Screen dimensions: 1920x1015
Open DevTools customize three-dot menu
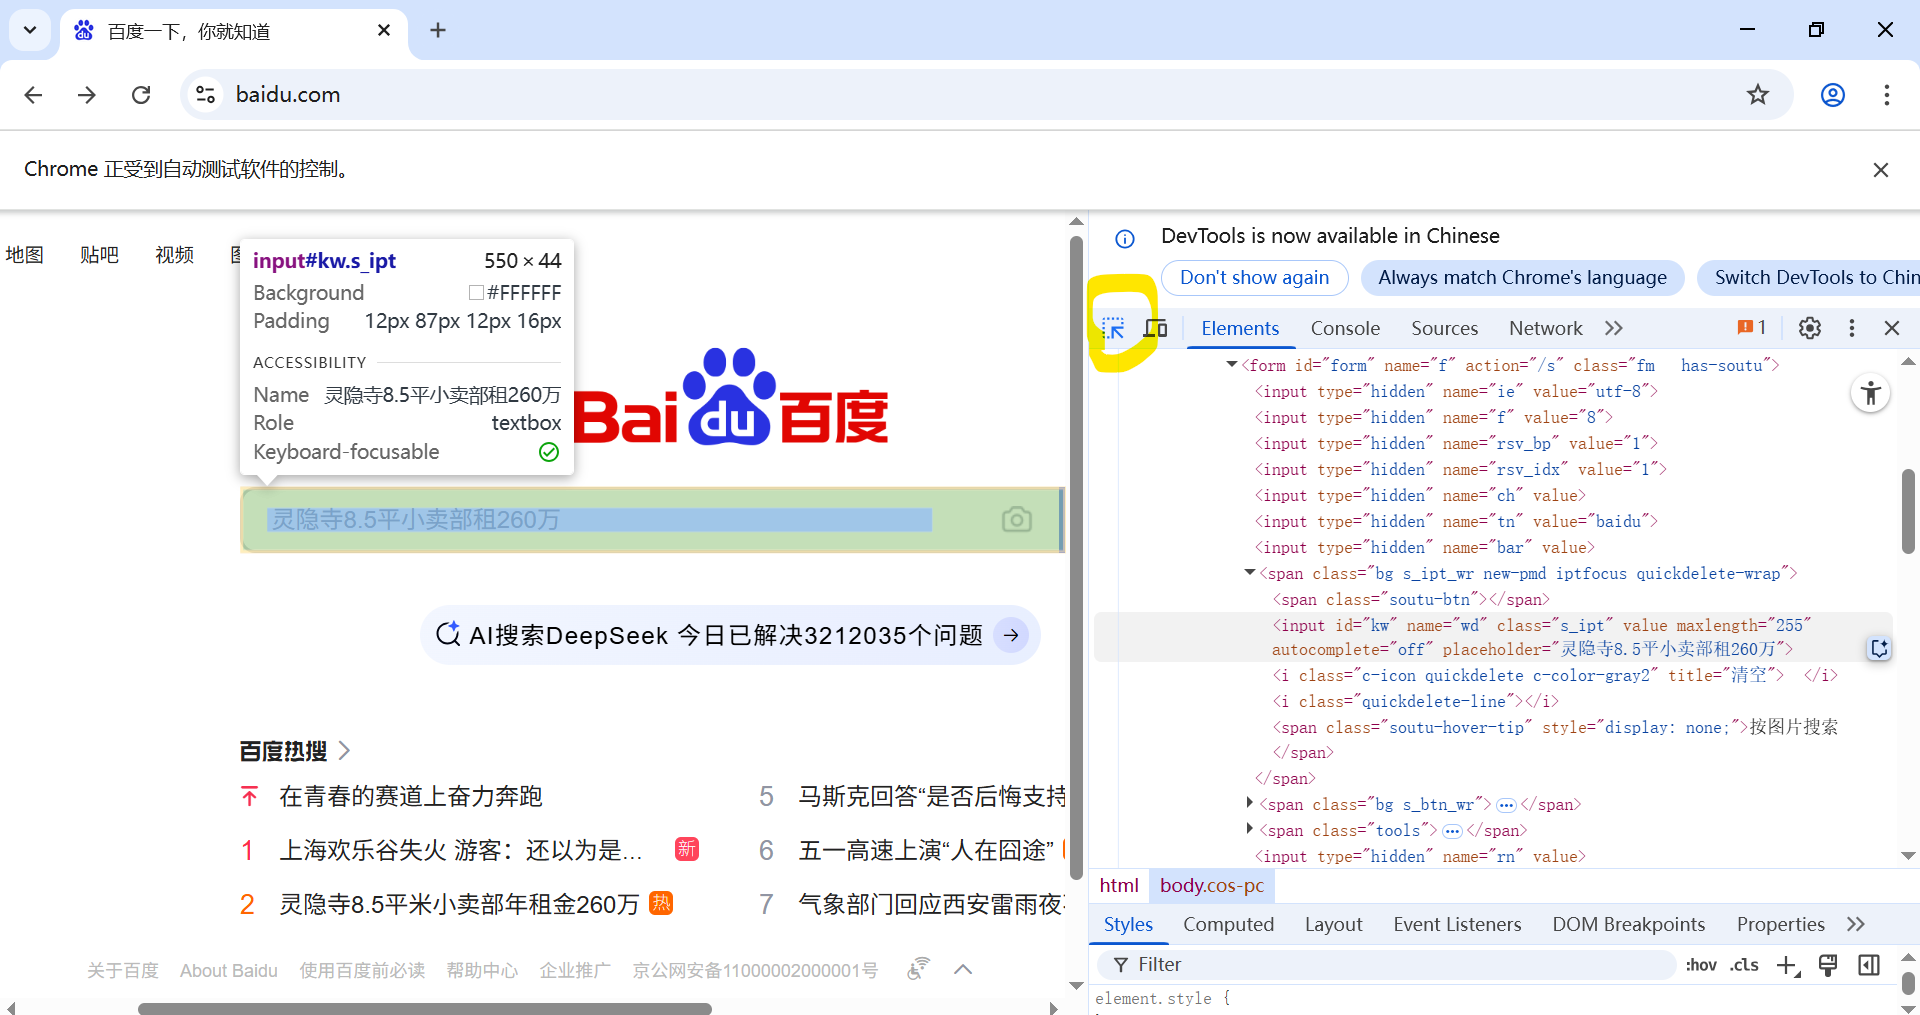tap(1852, 328)
